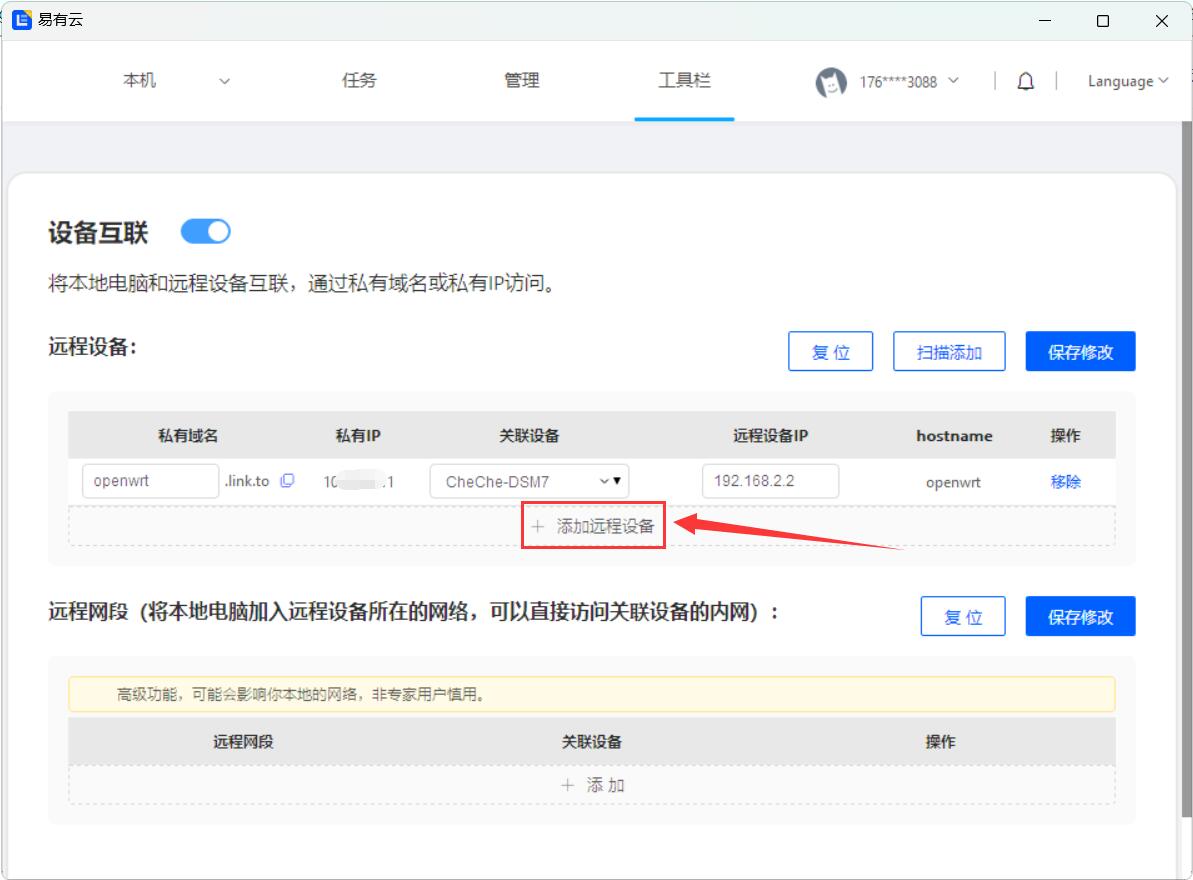Toggle the 设备互联 switch off

coord(205,232)
